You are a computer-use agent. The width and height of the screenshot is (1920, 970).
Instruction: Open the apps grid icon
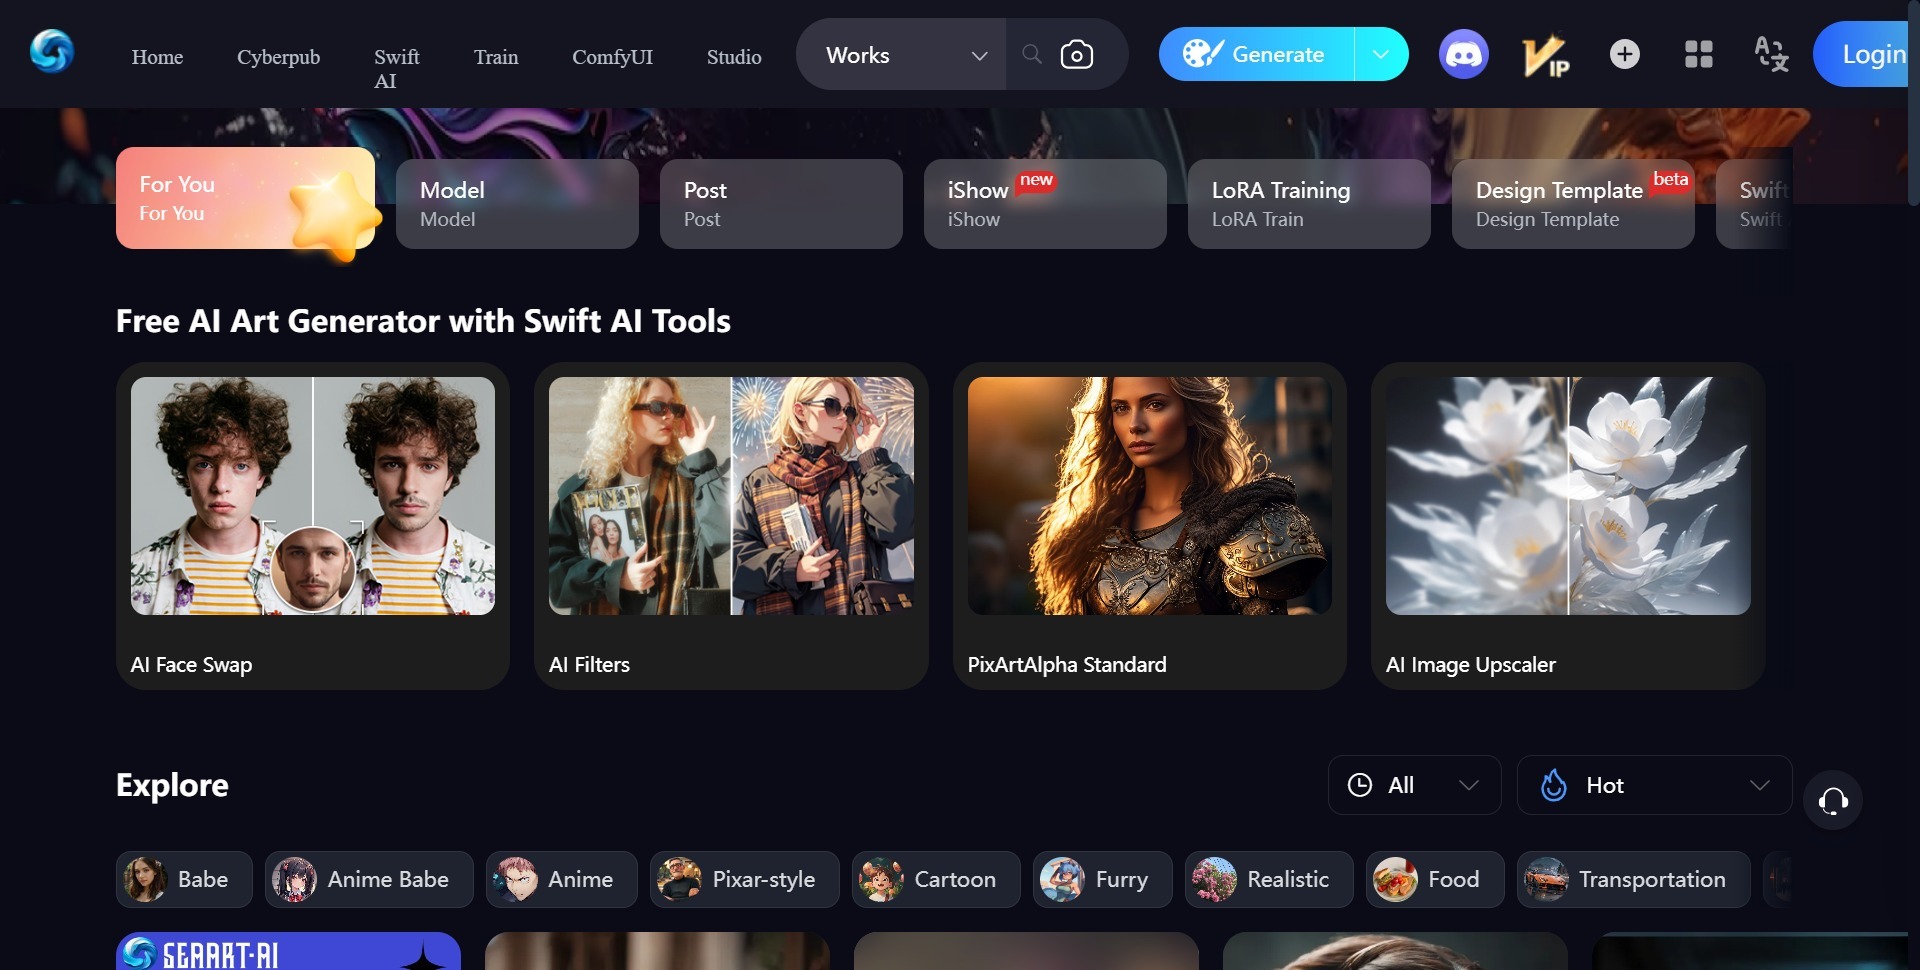[1698, 55]
